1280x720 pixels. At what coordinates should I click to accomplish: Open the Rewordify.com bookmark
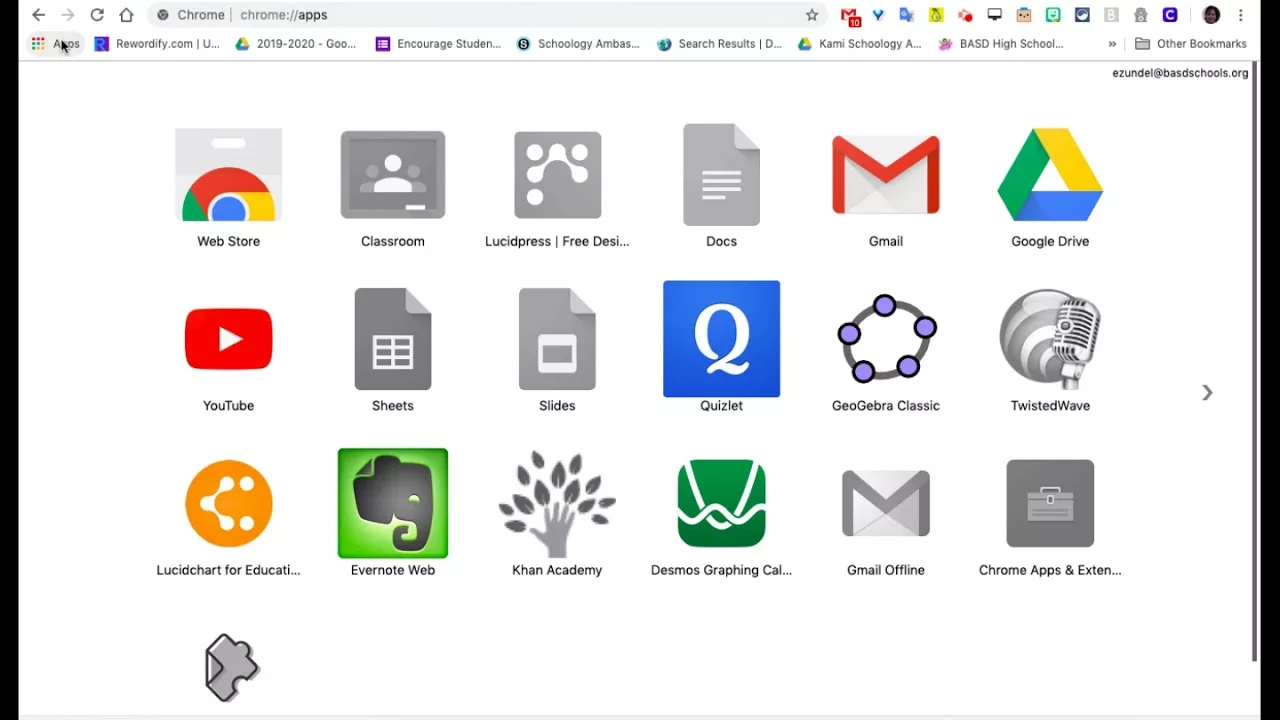(x=157, y=43)
